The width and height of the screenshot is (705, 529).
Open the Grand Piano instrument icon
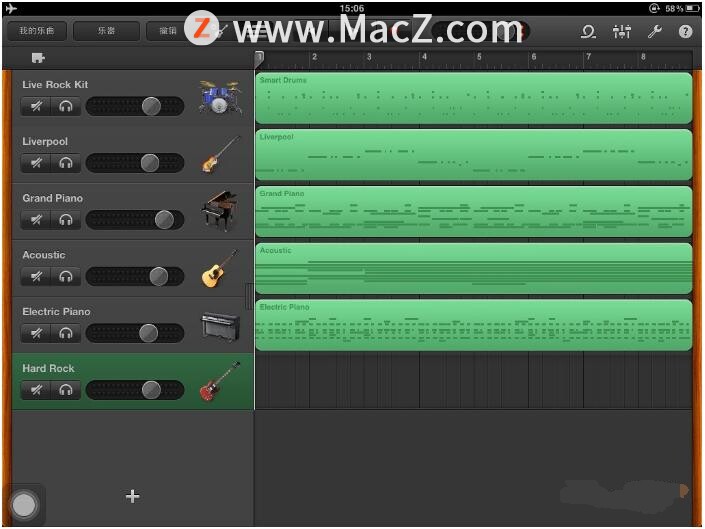click(x=220, y=210)
